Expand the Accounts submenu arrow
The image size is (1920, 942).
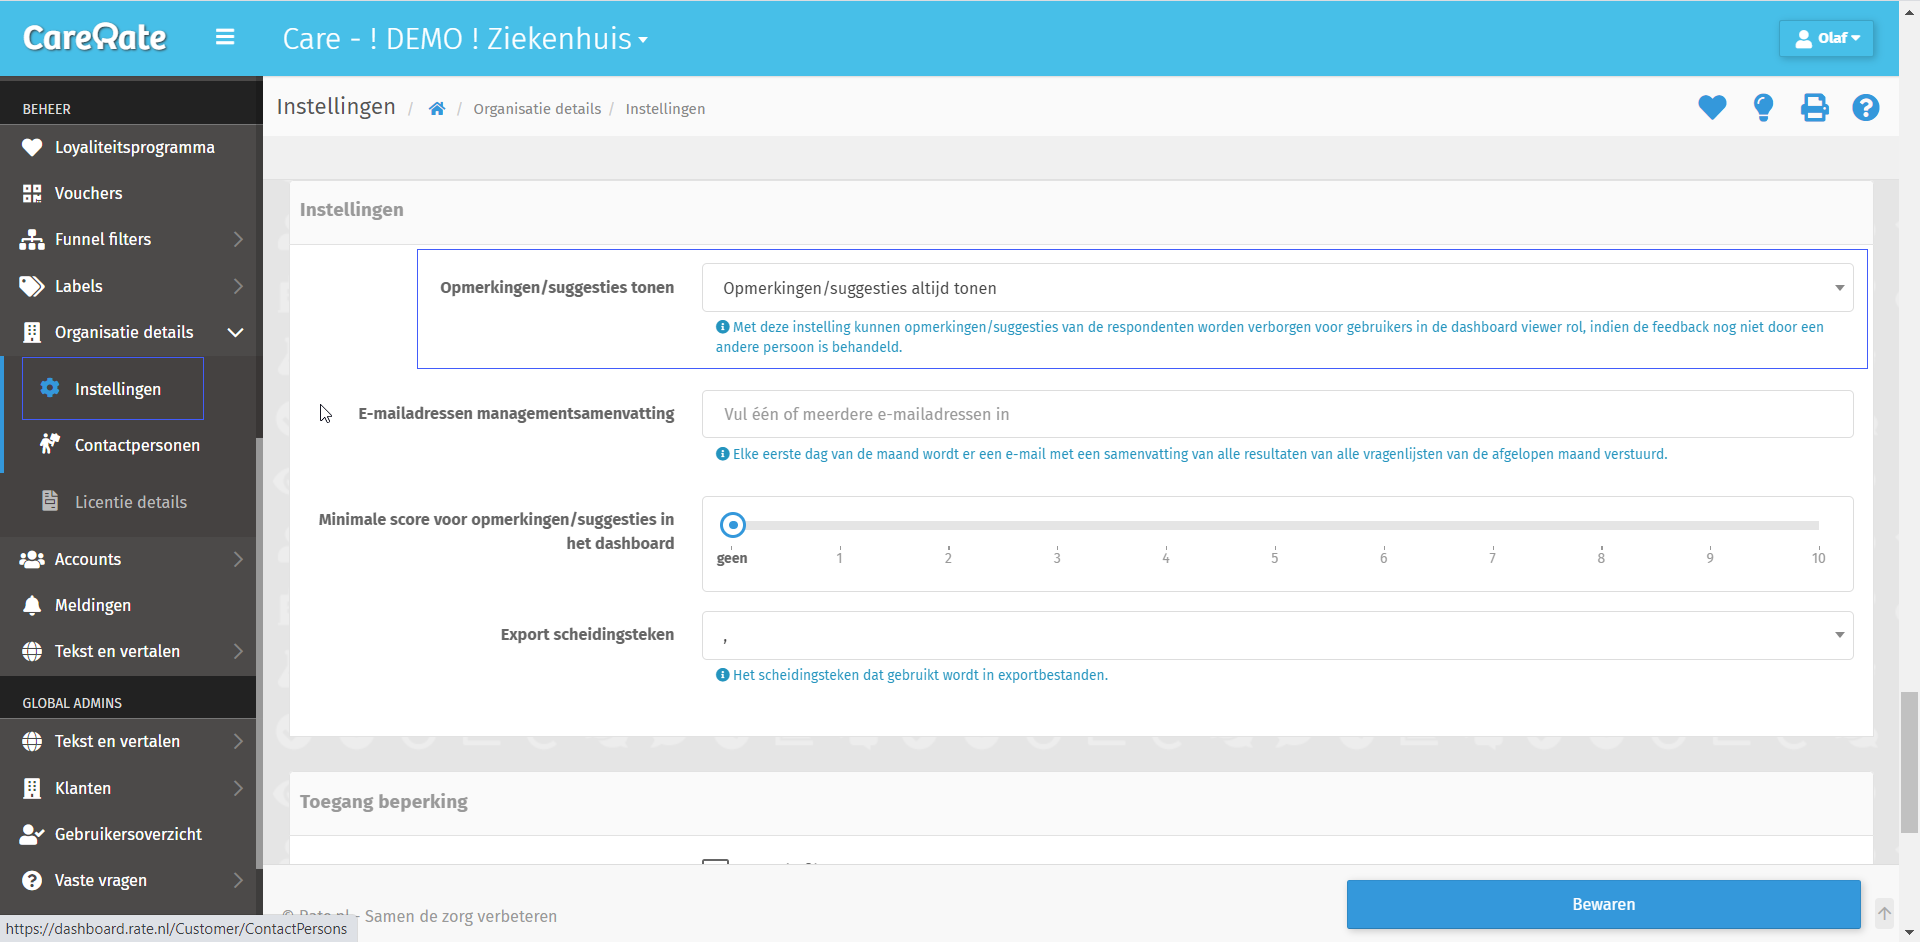point(238,559)
